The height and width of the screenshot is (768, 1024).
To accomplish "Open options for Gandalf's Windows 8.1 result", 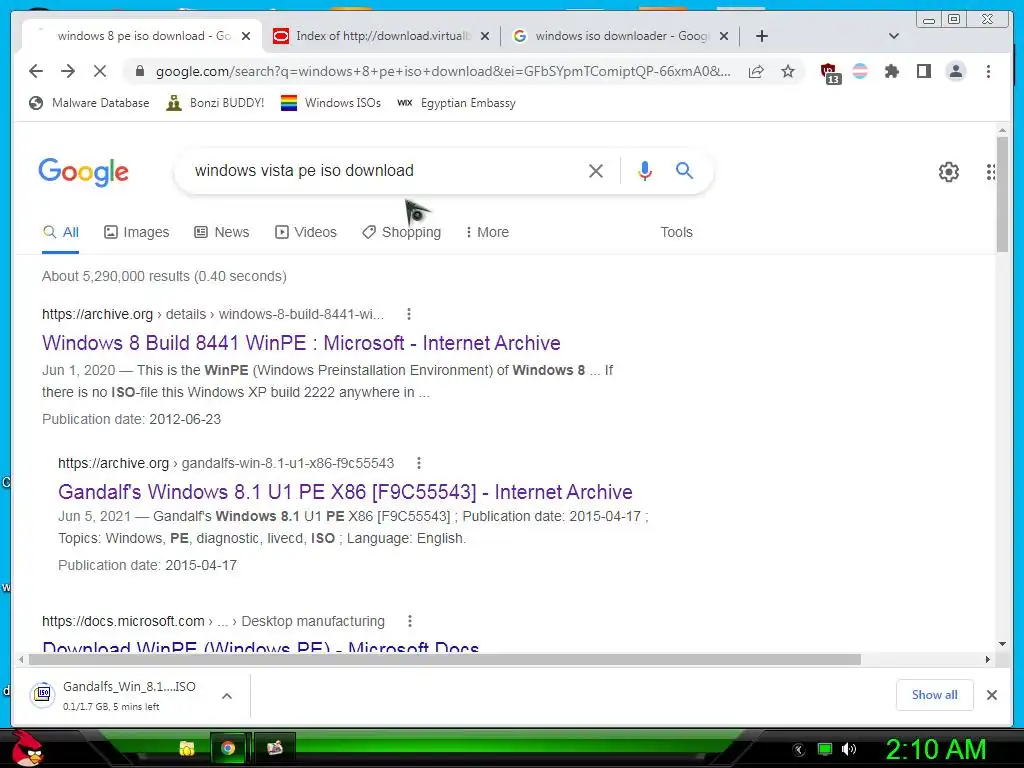I will click(x=419, y=463).
